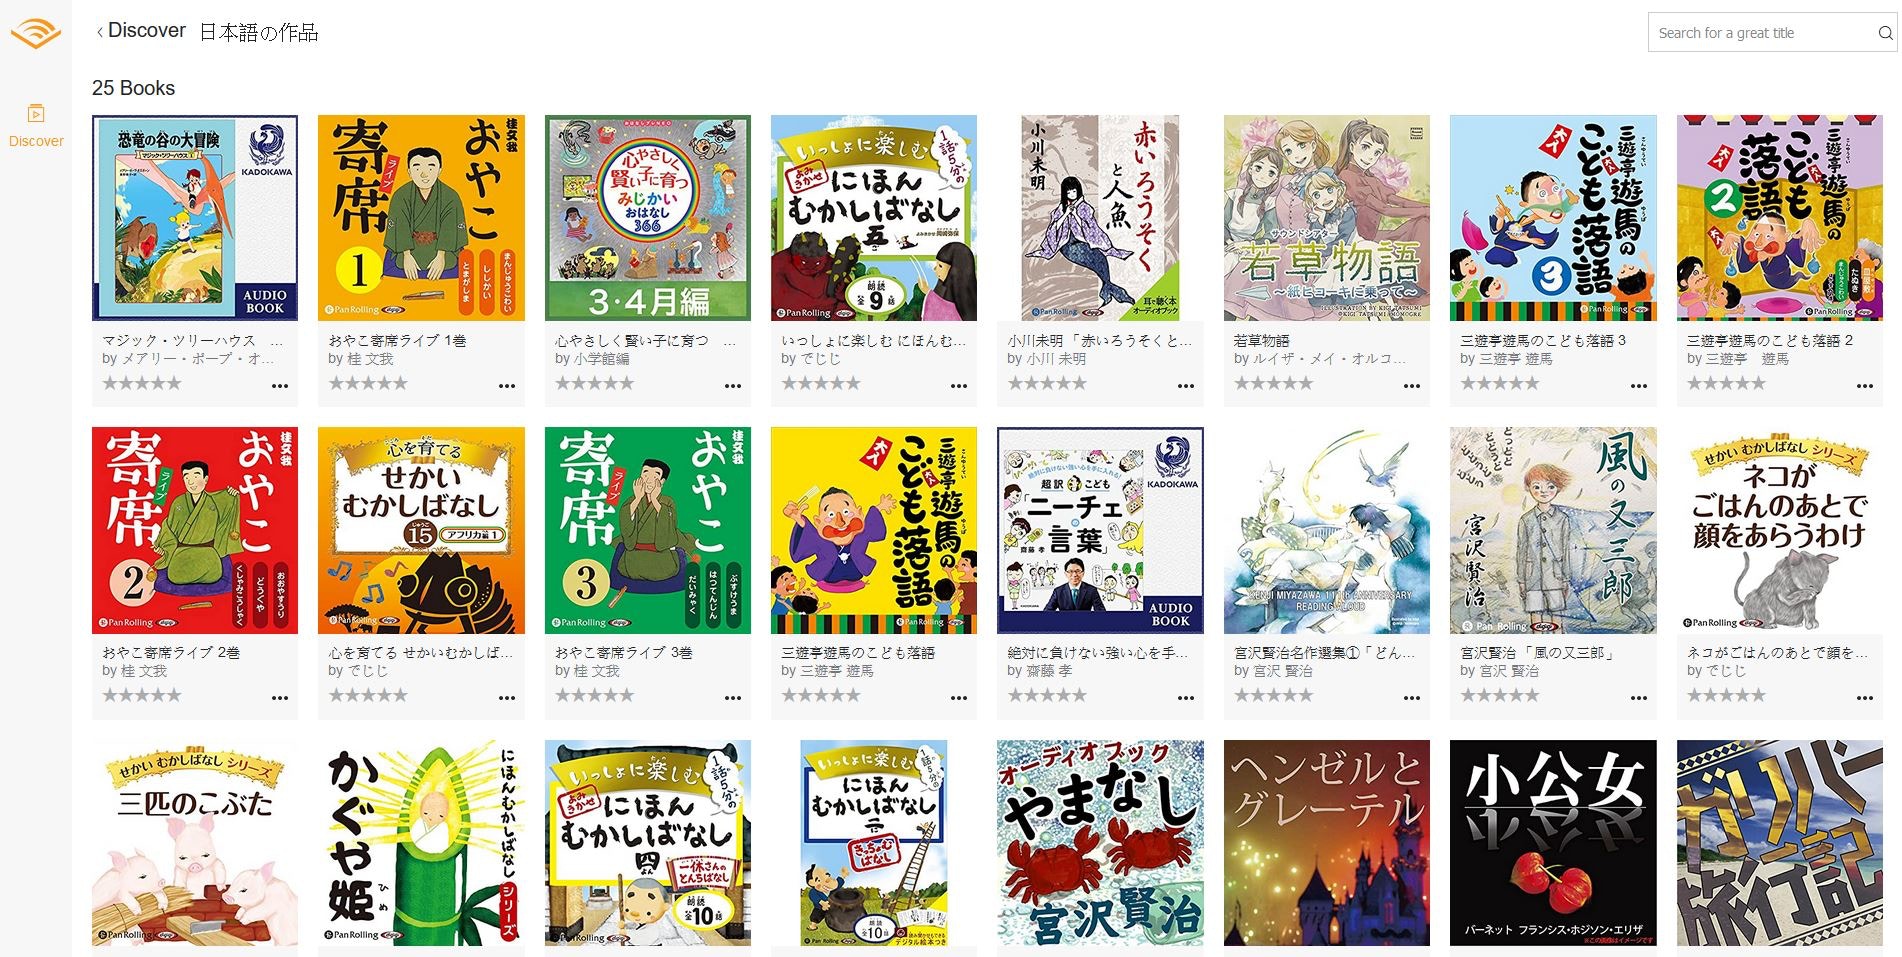This screenshot has height=957, width=1902.
Task: Open more options for おやこ寄席ライブ 1巻
Action: (x=507, y=385)
